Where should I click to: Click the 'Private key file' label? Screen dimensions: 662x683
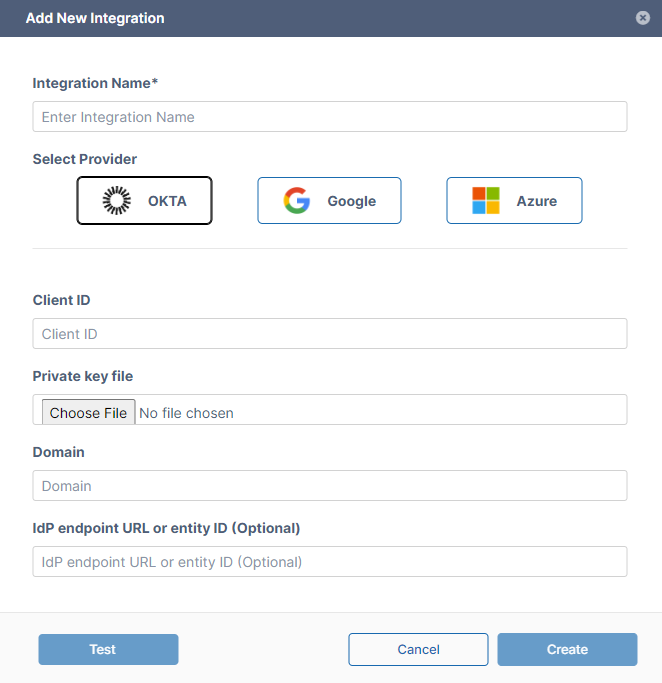point(83,376)
